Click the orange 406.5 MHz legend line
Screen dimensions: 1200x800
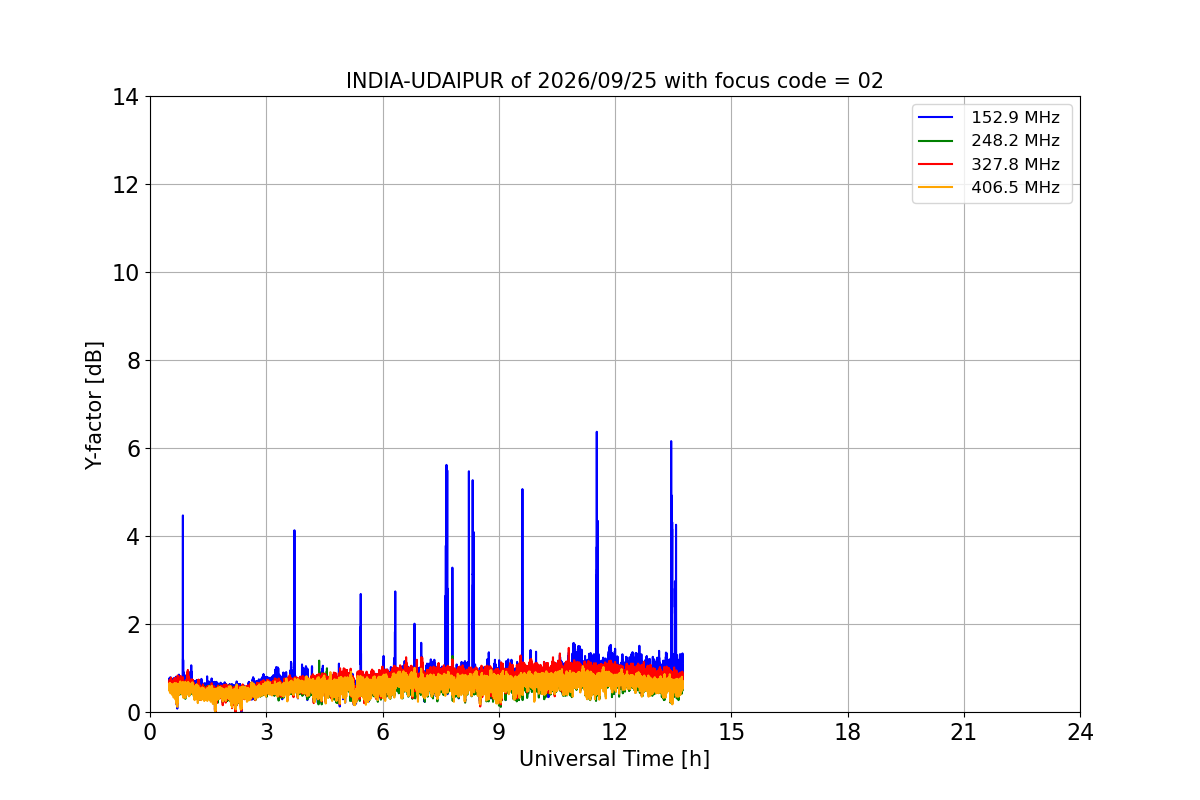tap(938, 187)
